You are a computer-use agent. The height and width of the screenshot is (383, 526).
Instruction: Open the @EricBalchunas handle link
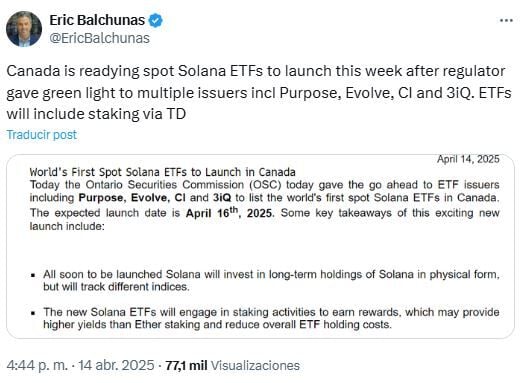(x=99, y=38)
